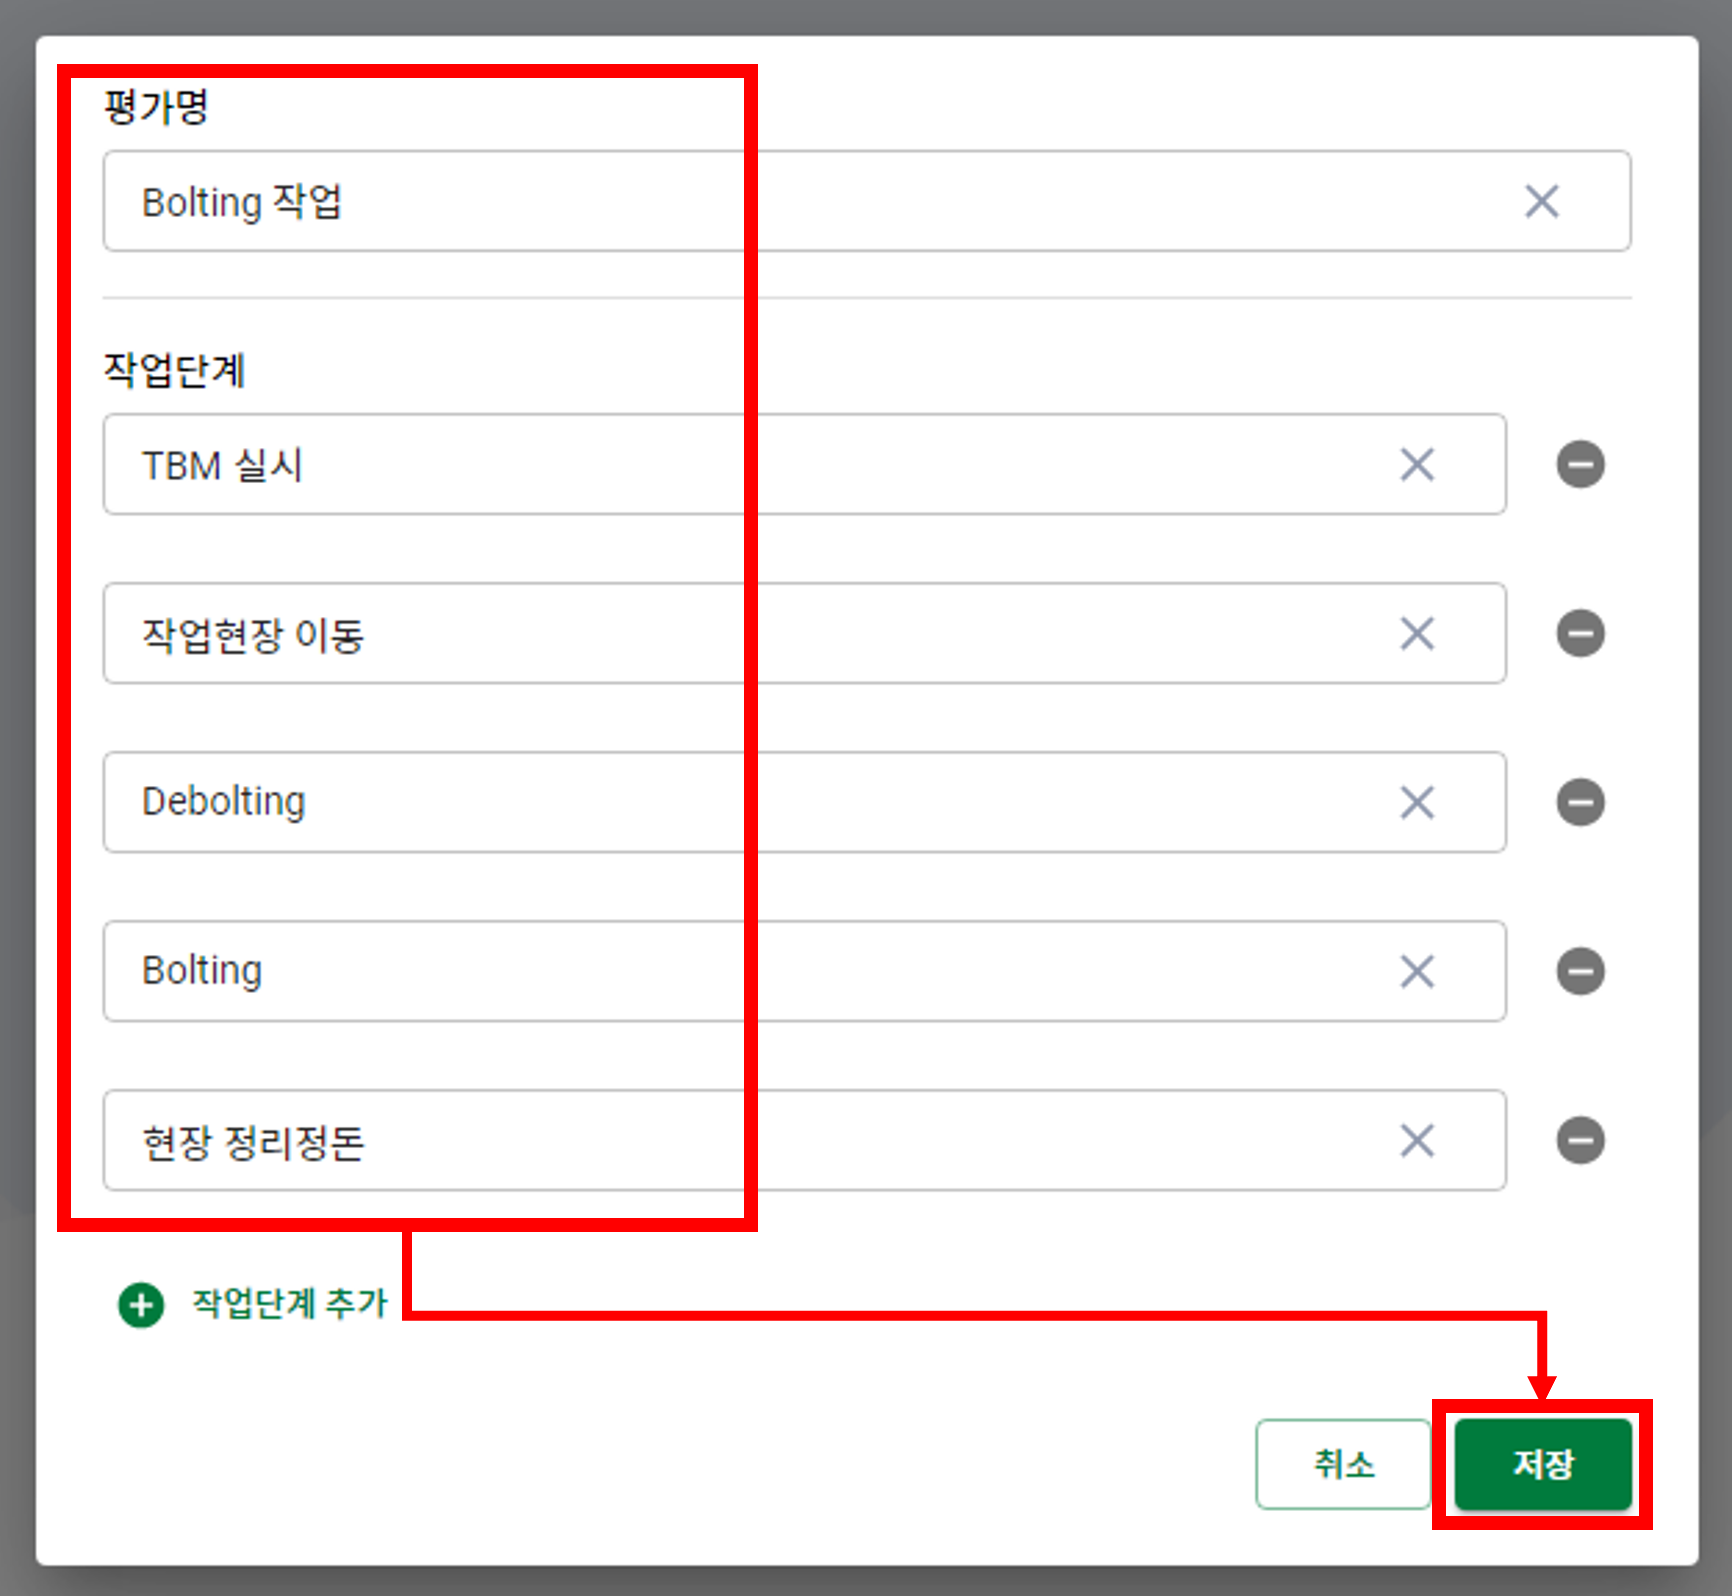Save with the 저장 button
Image resolution: width=1732 pixels, height=1596 pixels.
(1543, 1464)
